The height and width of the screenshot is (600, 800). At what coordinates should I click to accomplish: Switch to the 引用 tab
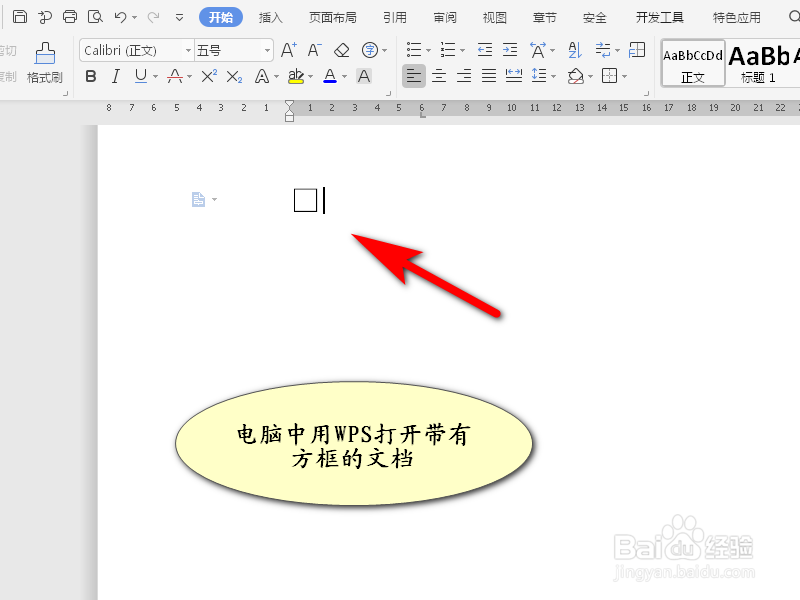pos(395,18)
